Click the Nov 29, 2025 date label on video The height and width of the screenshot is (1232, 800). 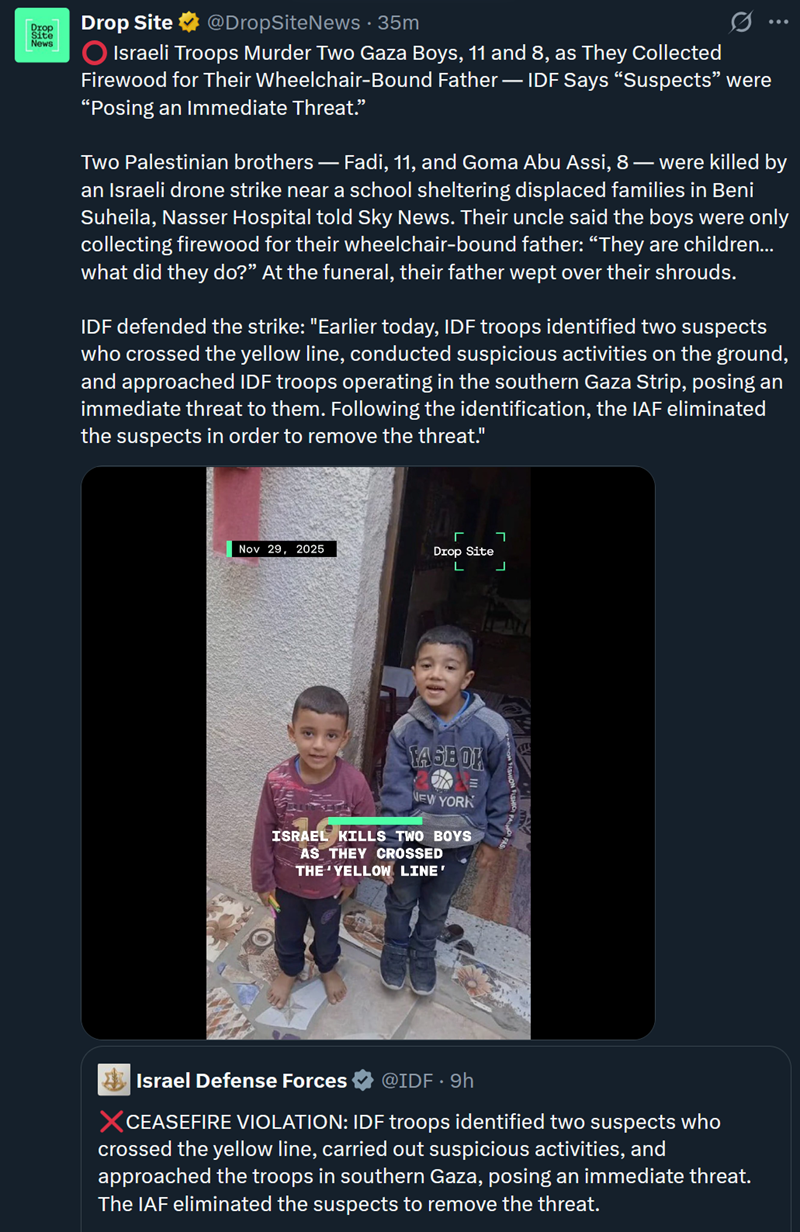(282, 549)
